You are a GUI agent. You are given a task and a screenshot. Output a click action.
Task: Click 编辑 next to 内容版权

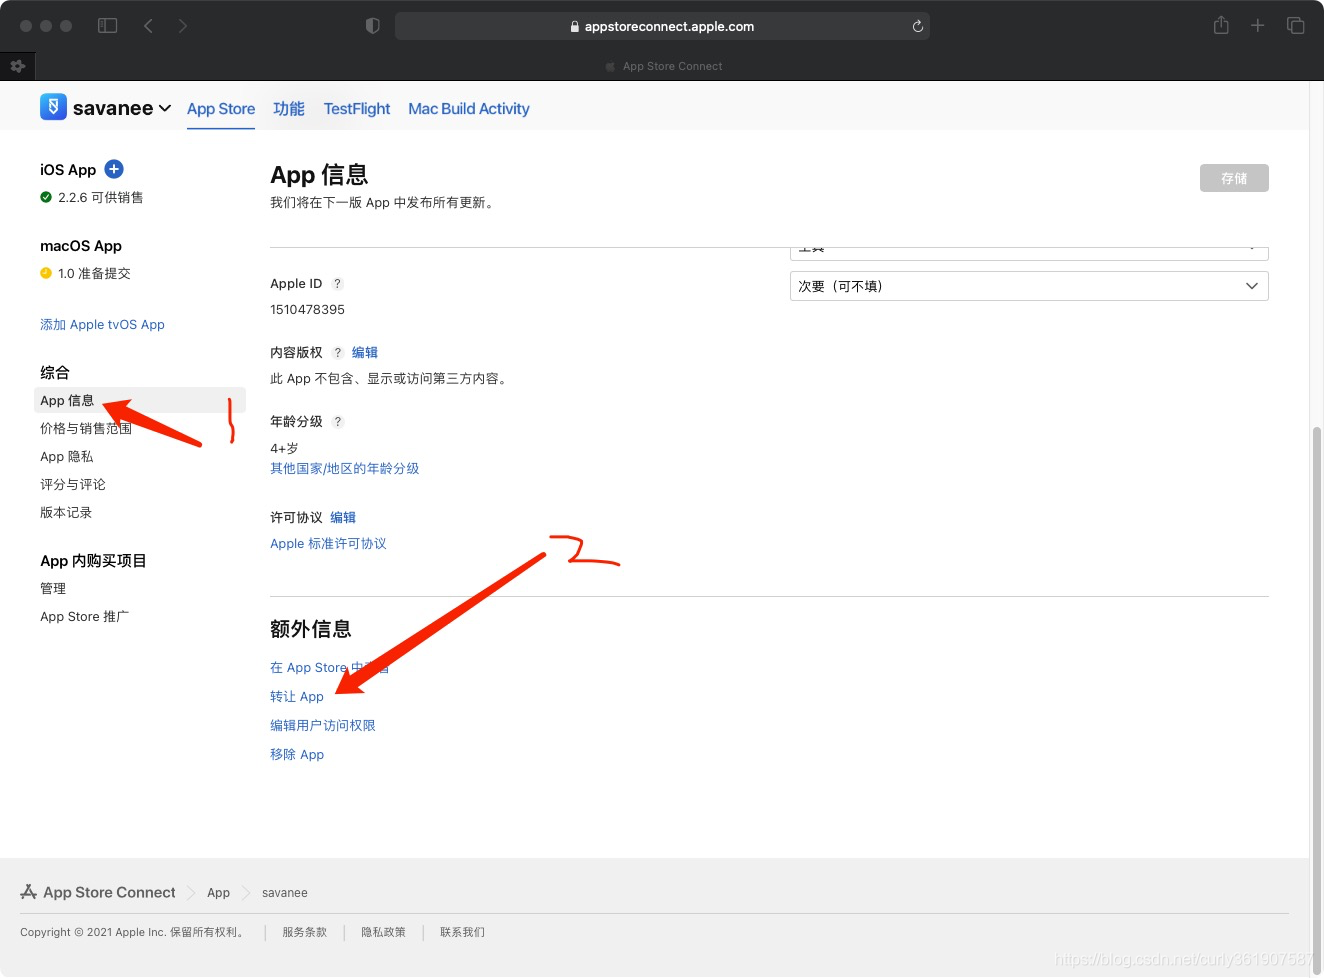coord(365,352)
